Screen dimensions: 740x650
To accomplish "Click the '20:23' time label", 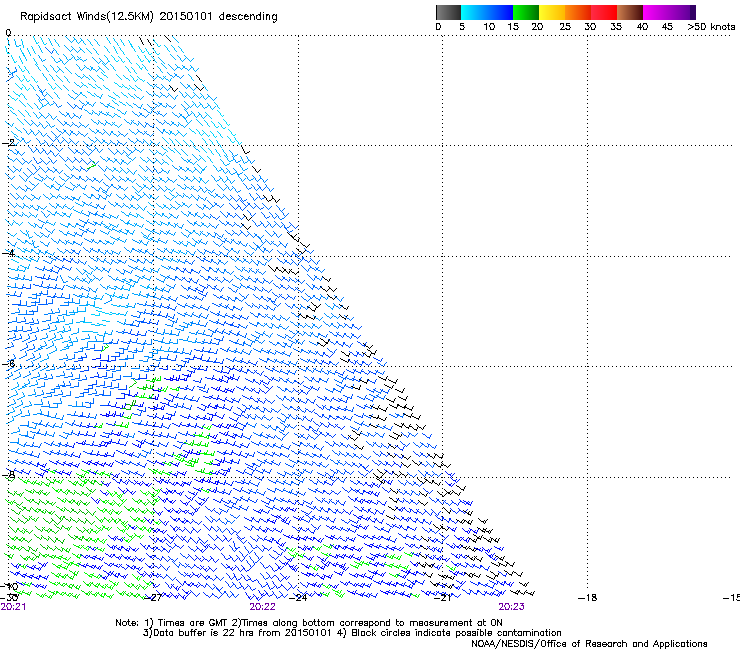I will coord(512,607).
